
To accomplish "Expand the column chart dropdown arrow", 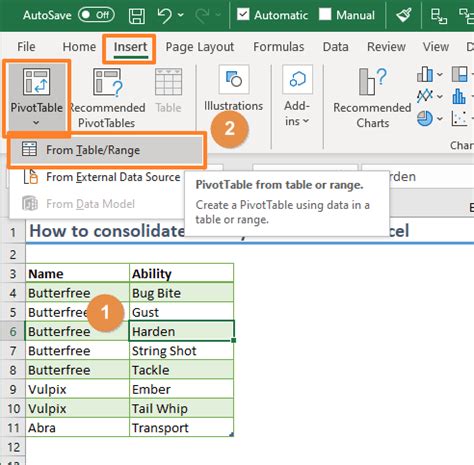I will click(x=440, y=75).
